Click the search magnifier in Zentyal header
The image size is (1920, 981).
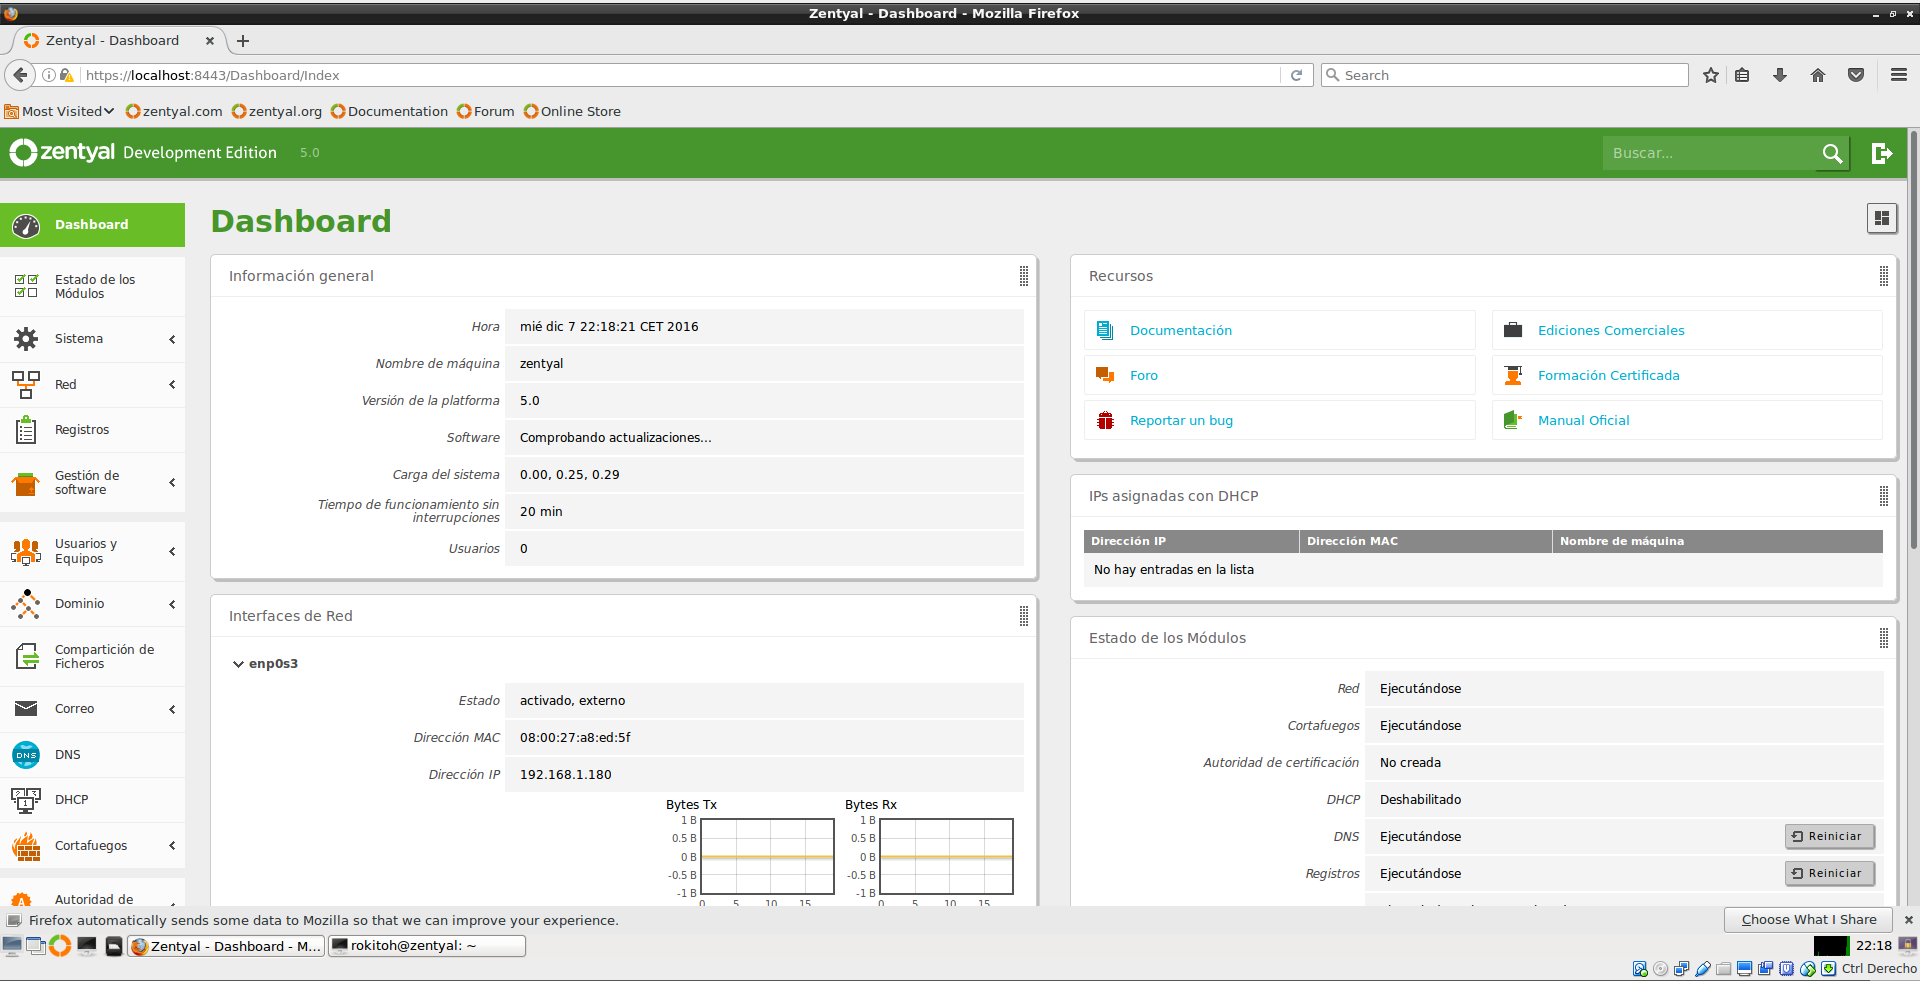click(x=1831, y=153)
